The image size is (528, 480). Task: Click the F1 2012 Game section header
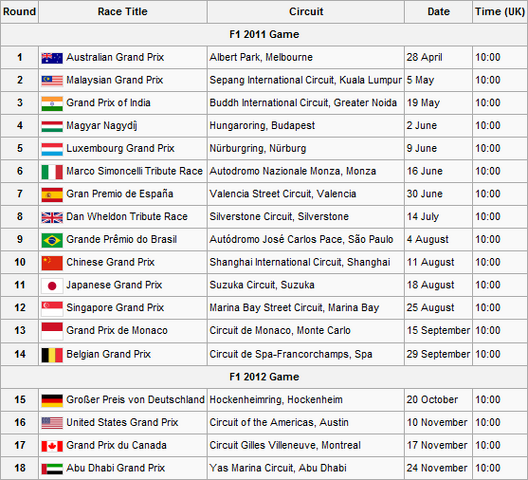pyautogui.click(x=264, y=377)
